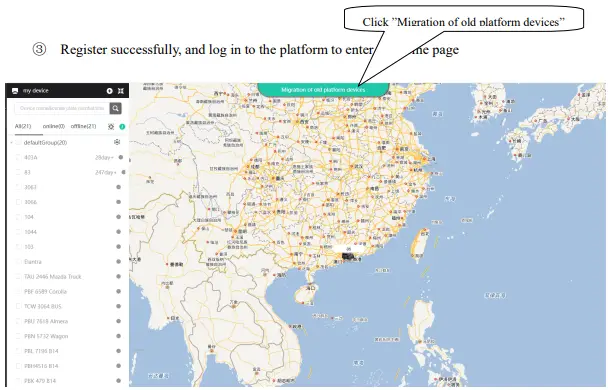Check the PBH4516 B14 checkbox
The width and height of the screenshot is (608, 390).
(x=18, y=366)
